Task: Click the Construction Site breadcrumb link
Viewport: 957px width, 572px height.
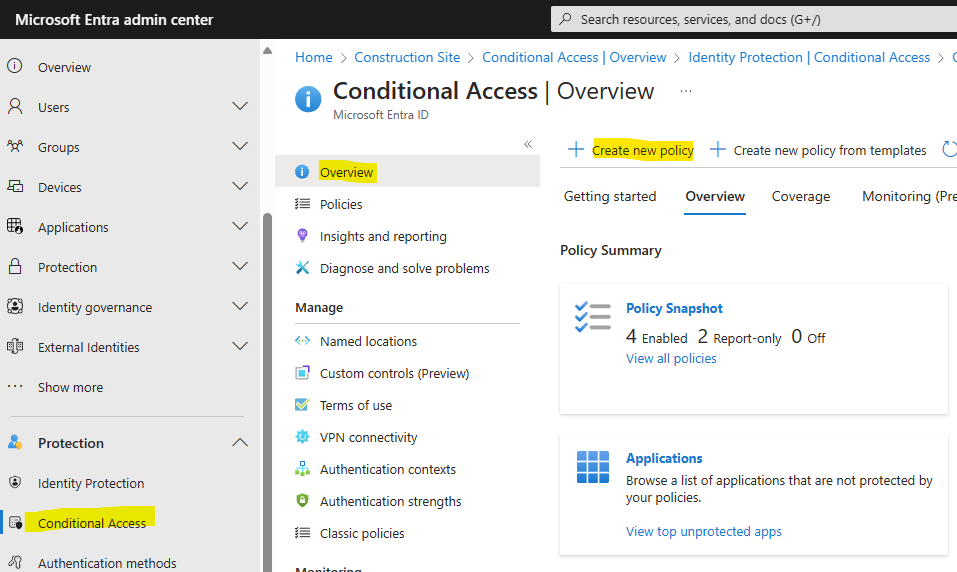Action: 407,57
